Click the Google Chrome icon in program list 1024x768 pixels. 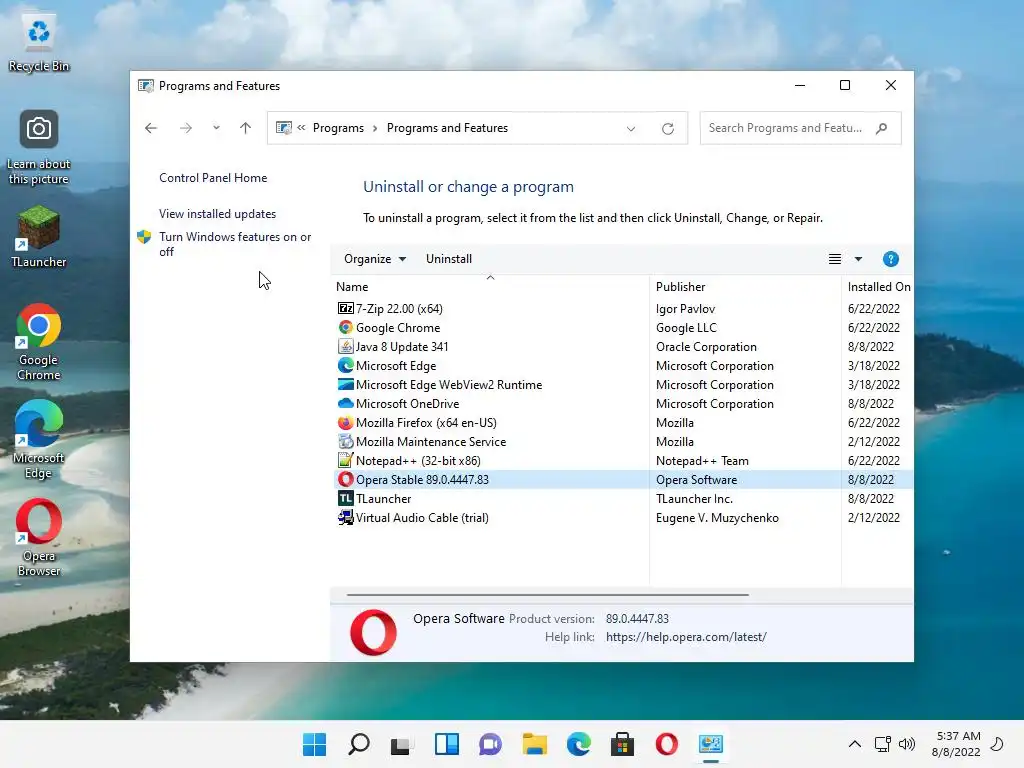point(345,327)
